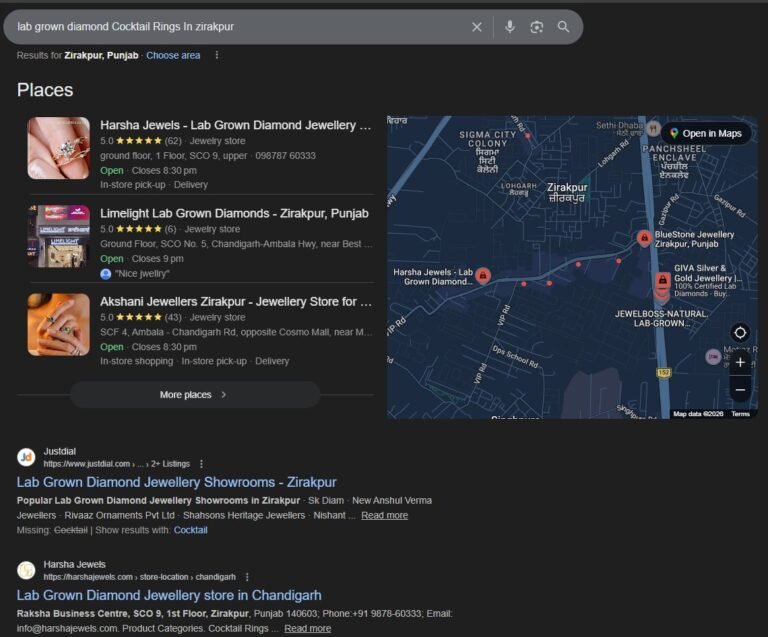
Task: Click the Harsha Jewels phone number 098787 60333
Action: click(286, 156)
